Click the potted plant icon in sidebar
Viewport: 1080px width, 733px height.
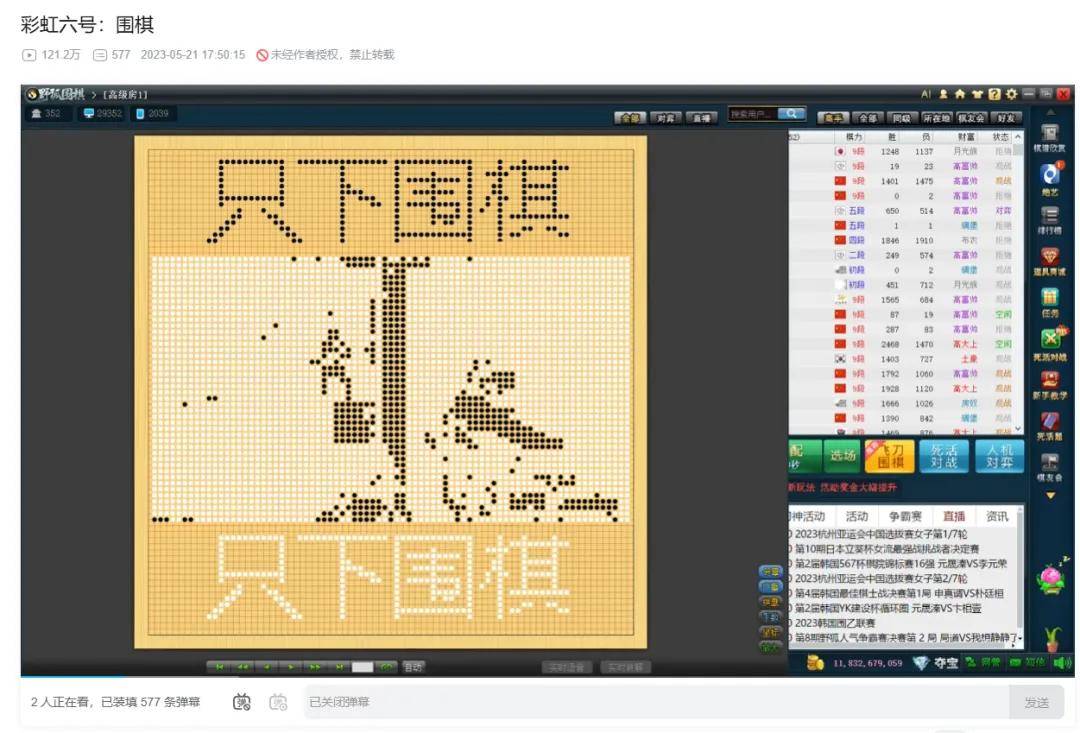(x=1051, y=638)
